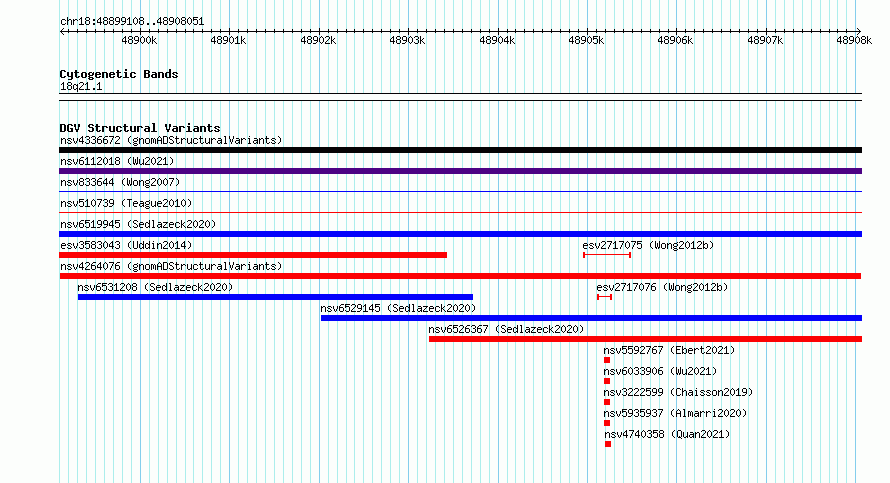This screenshot has width=890, height=483.
Task: Select the thin blue nsv833644 line
Action: pos(460,192)
